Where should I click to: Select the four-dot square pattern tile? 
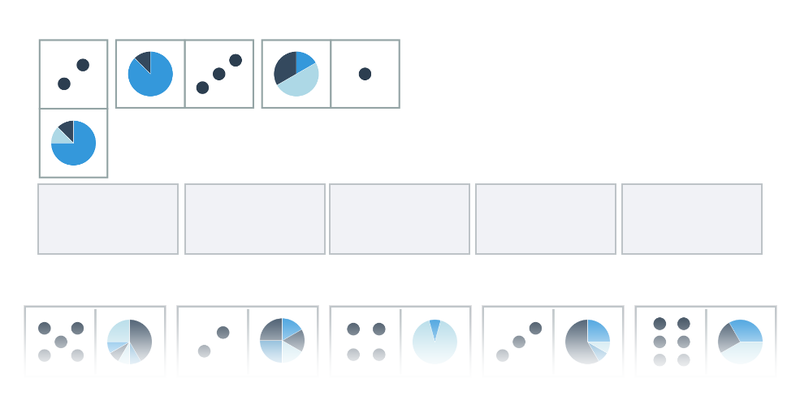pos(366,341)
